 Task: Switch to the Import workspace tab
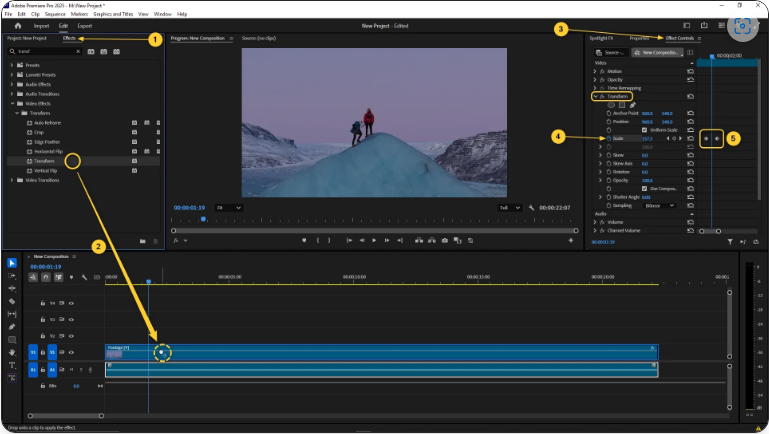41,26
